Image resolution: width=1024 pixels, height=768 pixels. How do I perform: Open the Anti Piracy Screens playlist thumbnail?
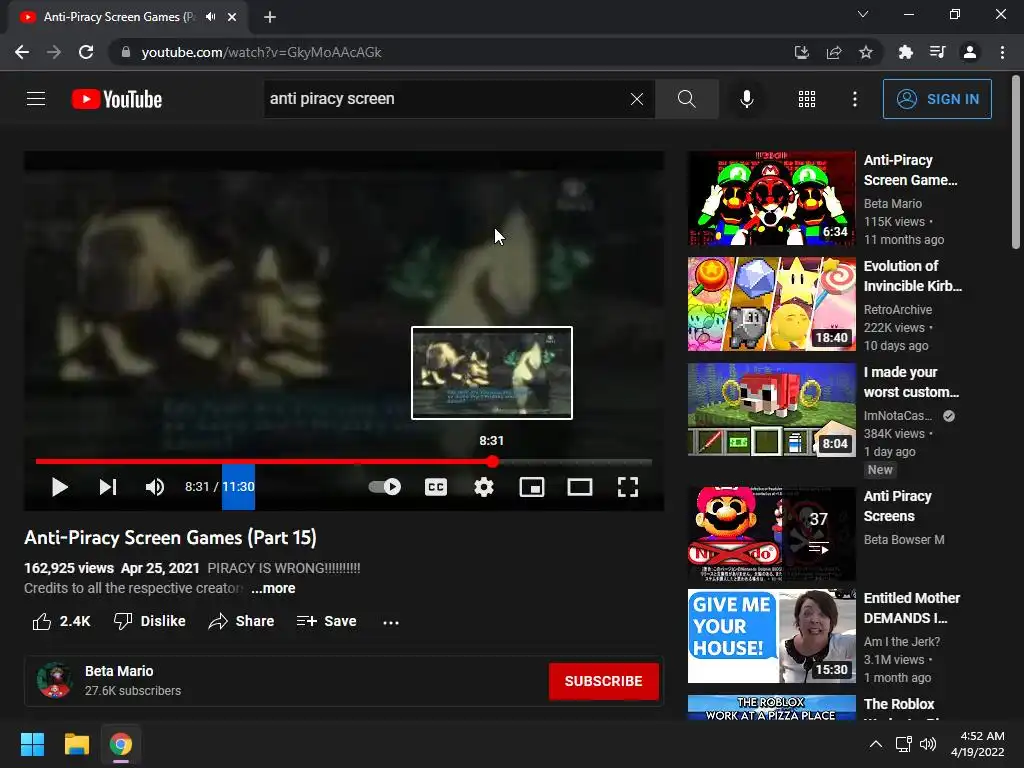771,534
